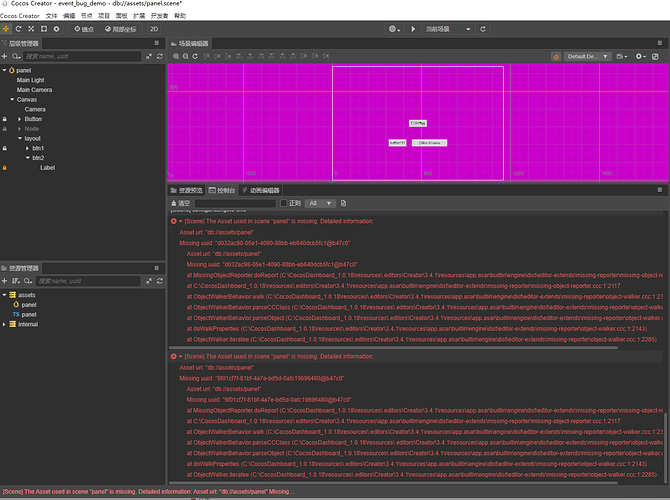Switch to the console tab
The height and width of the screenshot is (500, 670).
pos(222,190)
